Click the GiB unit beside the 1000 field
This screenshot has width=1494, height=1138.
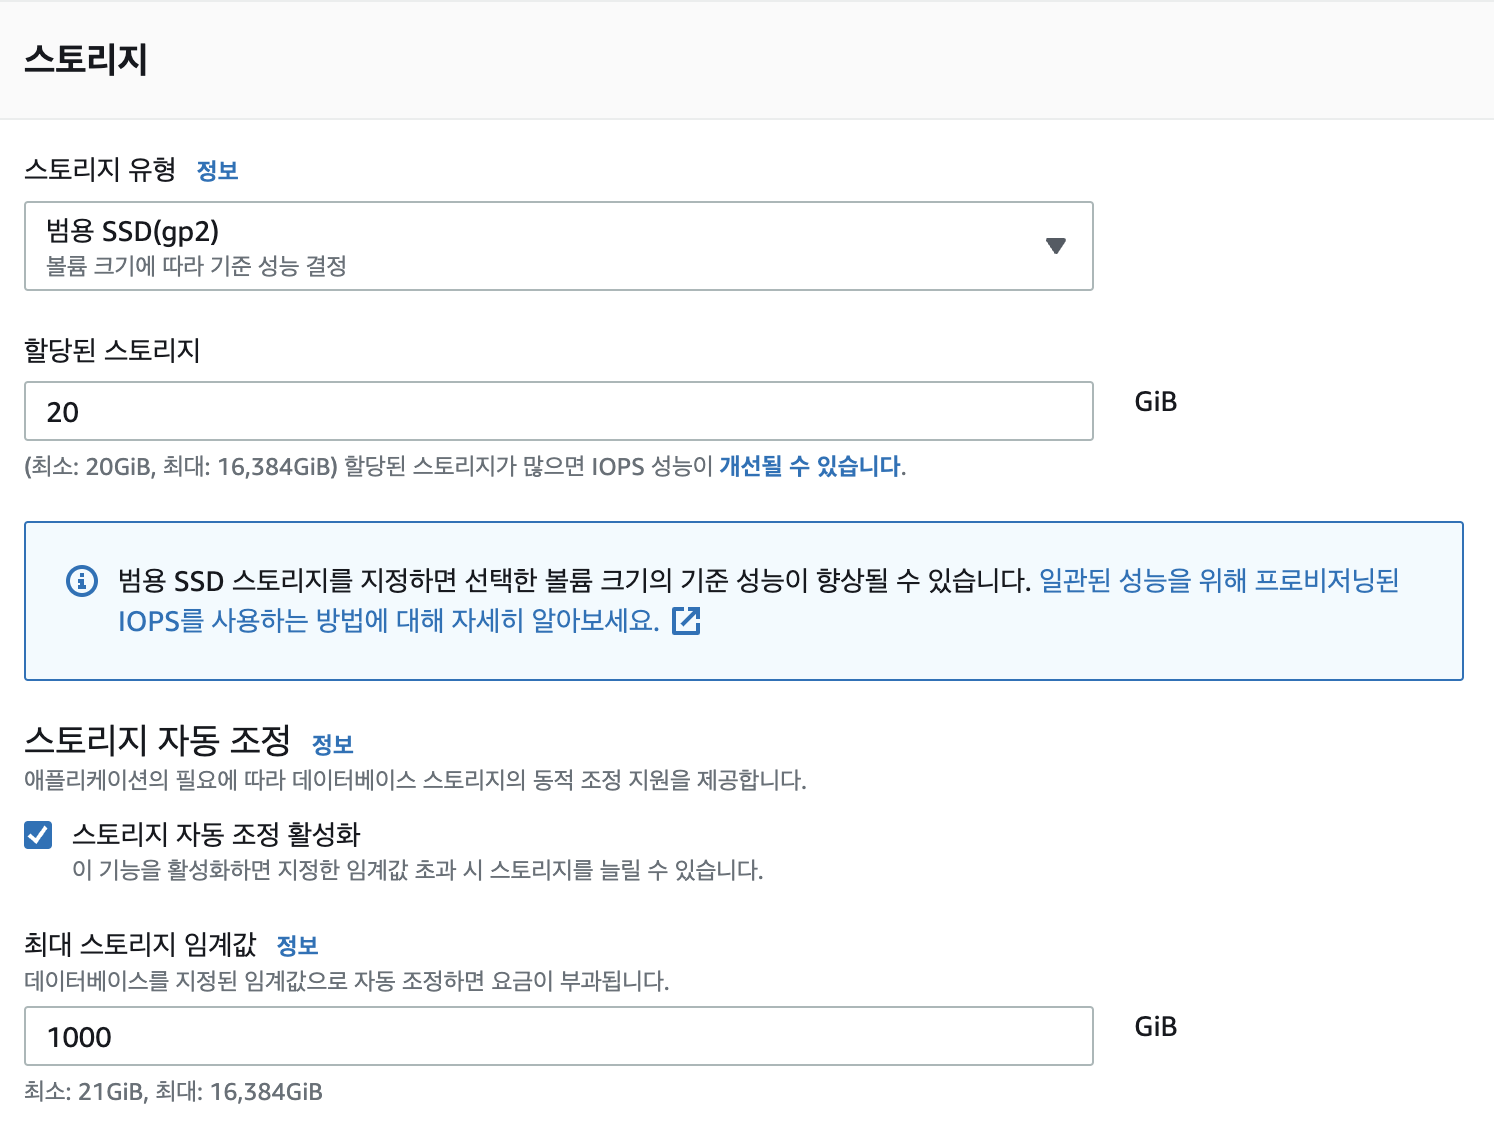coord(1155,1027)
